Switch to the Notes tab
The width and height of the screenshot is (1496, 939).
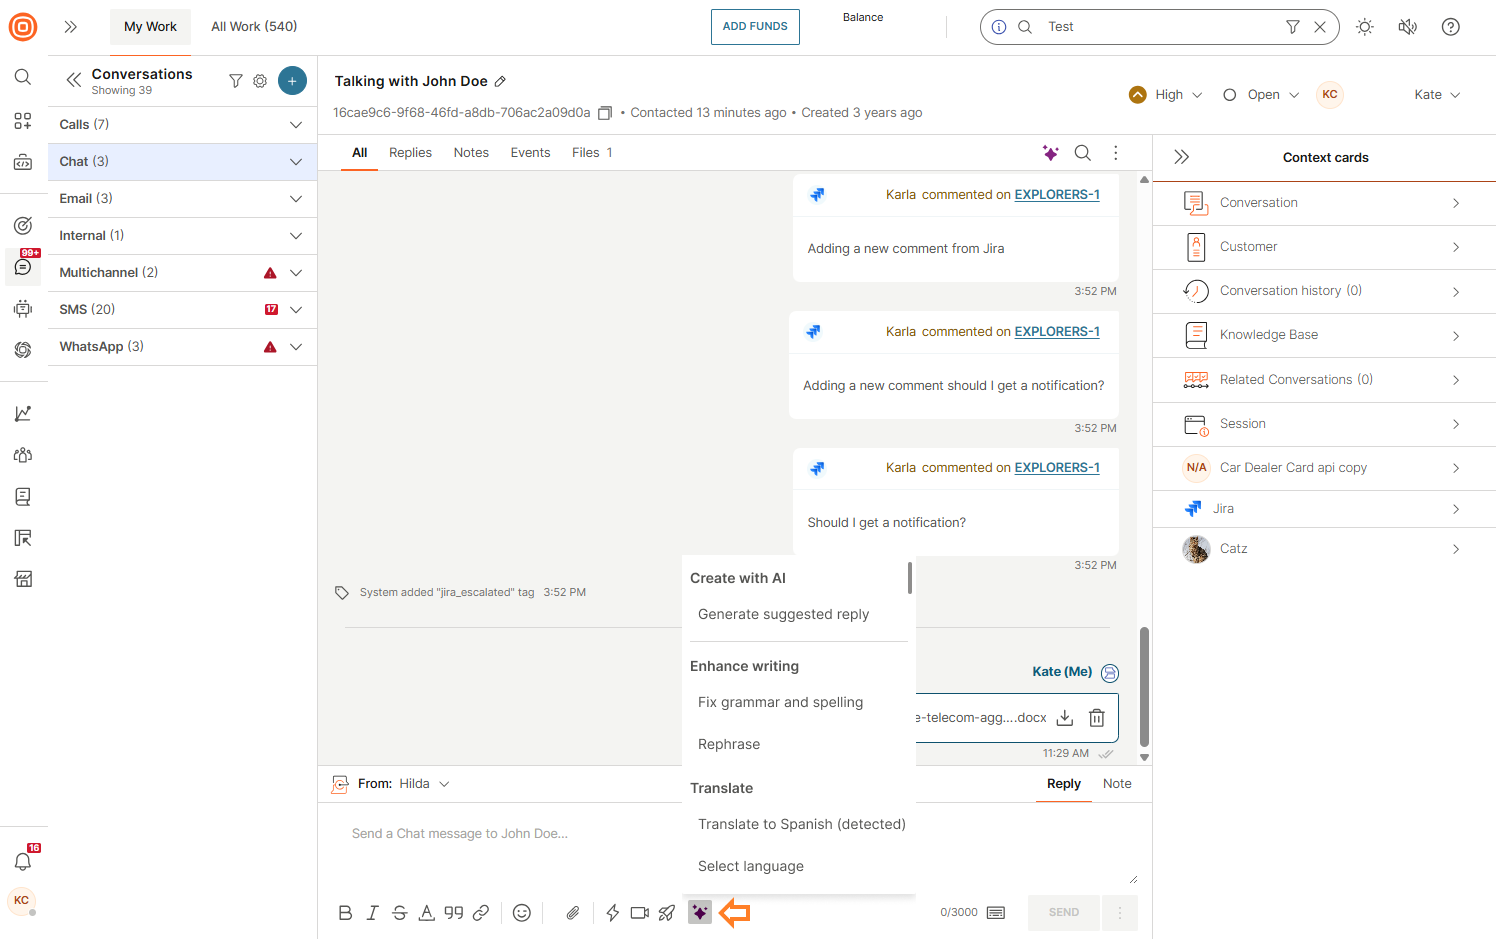[470, 152]
